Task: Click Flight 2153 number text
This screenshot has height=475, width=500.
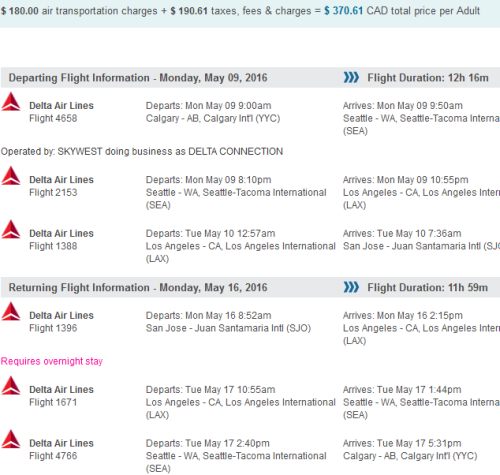Action: tap(53, 193)
